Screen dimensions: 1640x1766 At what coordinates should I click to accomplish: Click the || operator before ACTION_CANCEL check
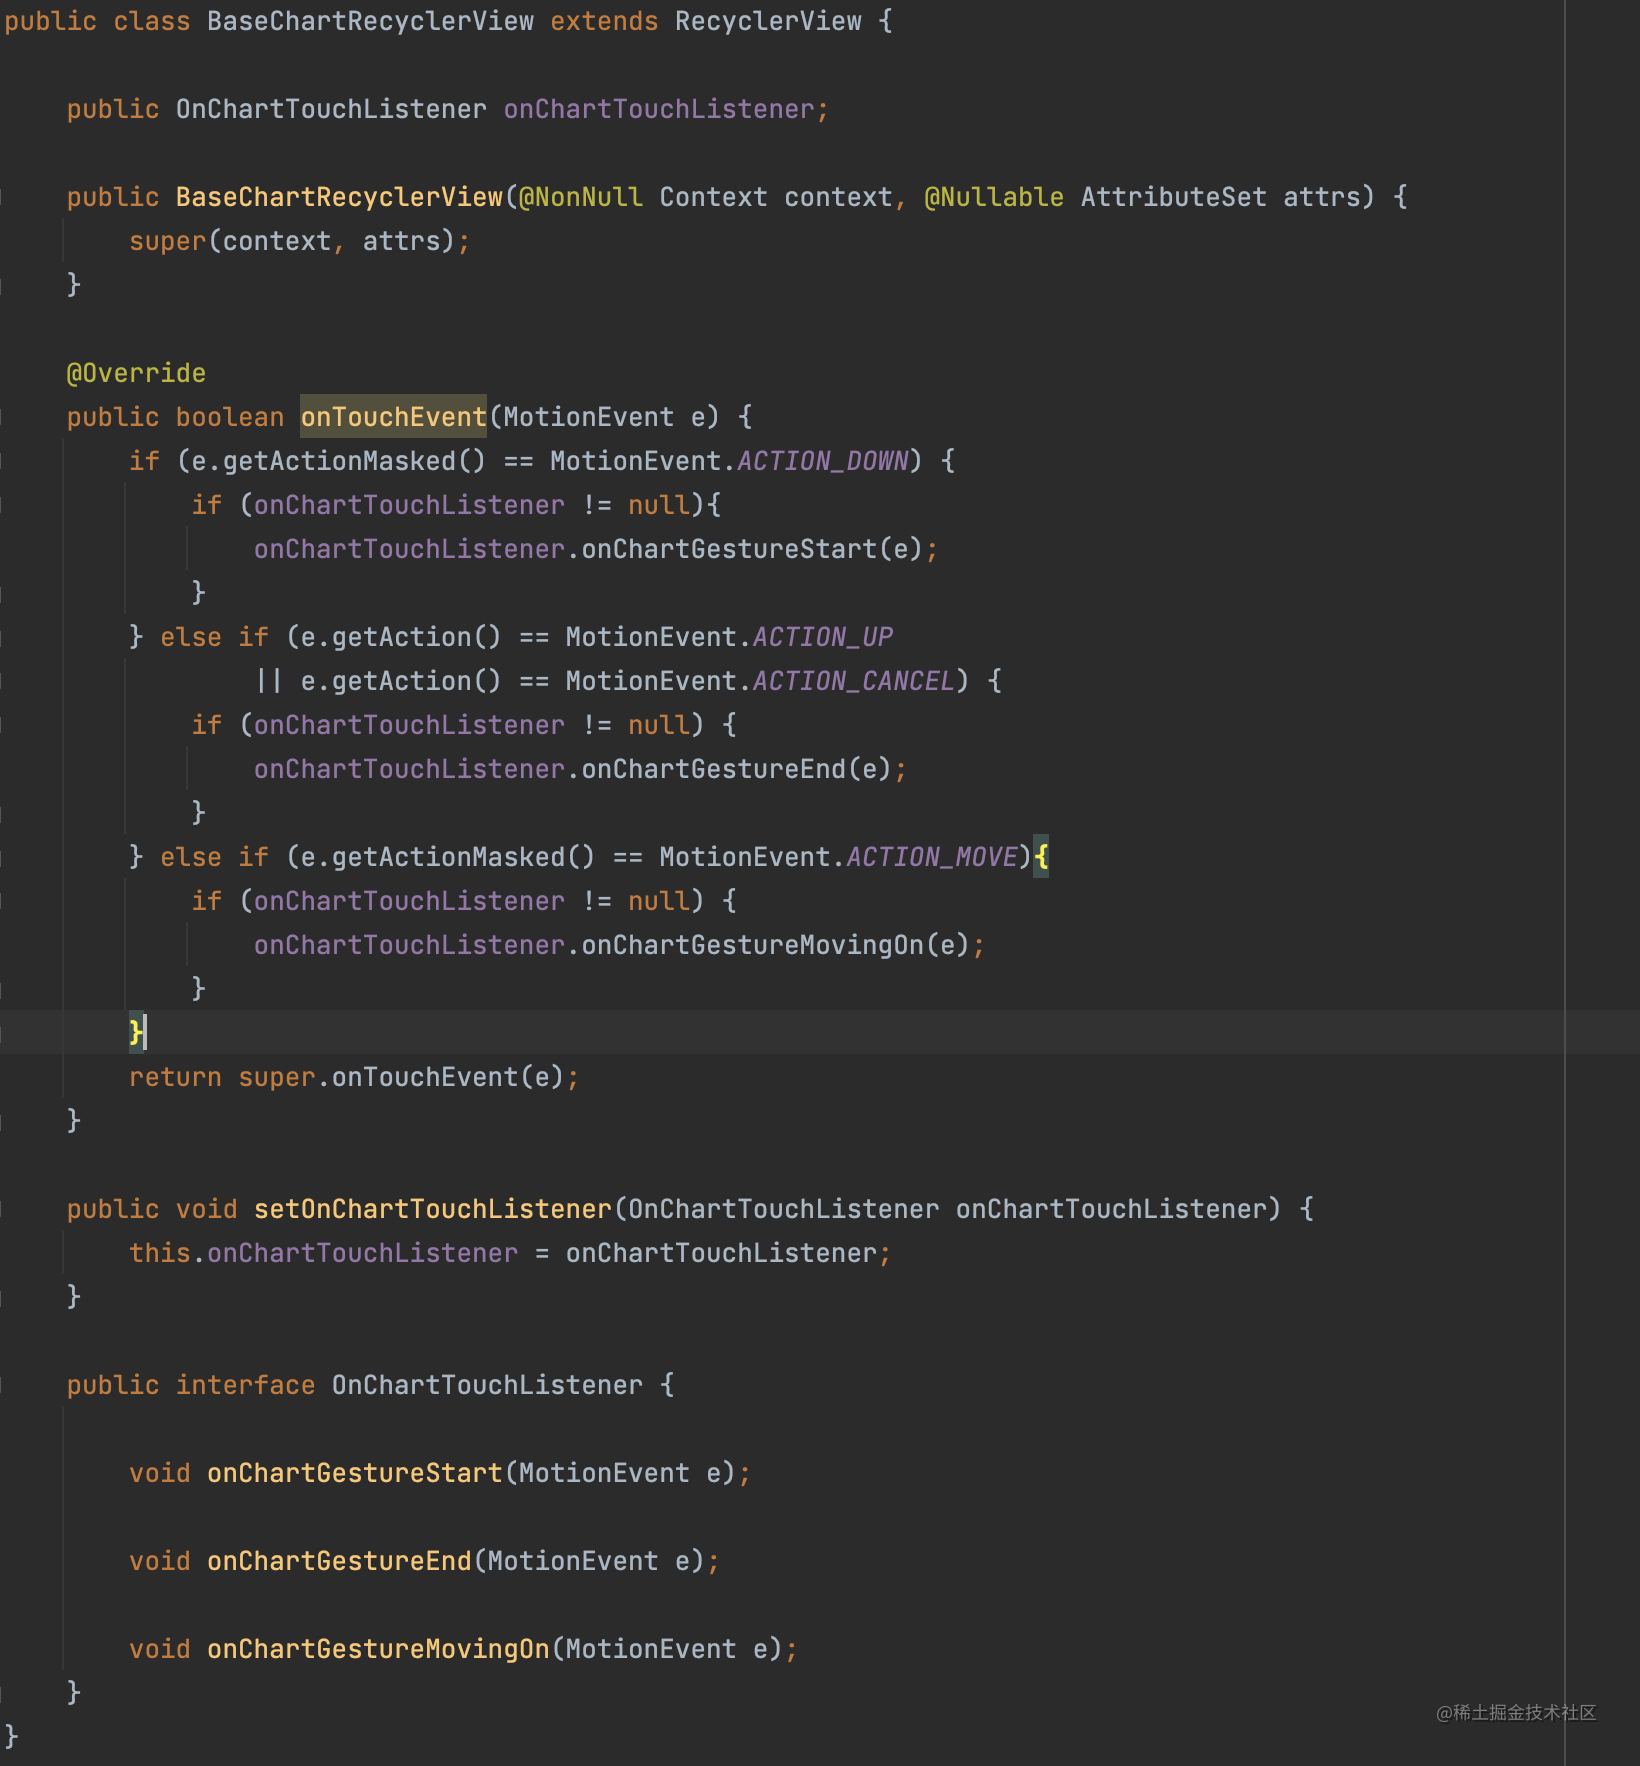coord(269,681)
